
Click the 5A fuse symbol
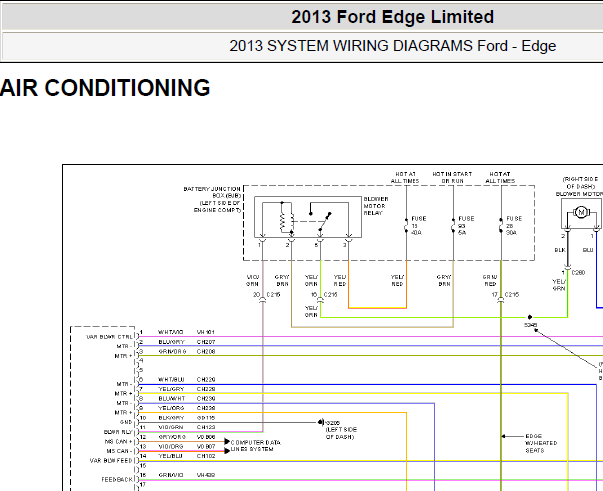(x=453, y=226)
